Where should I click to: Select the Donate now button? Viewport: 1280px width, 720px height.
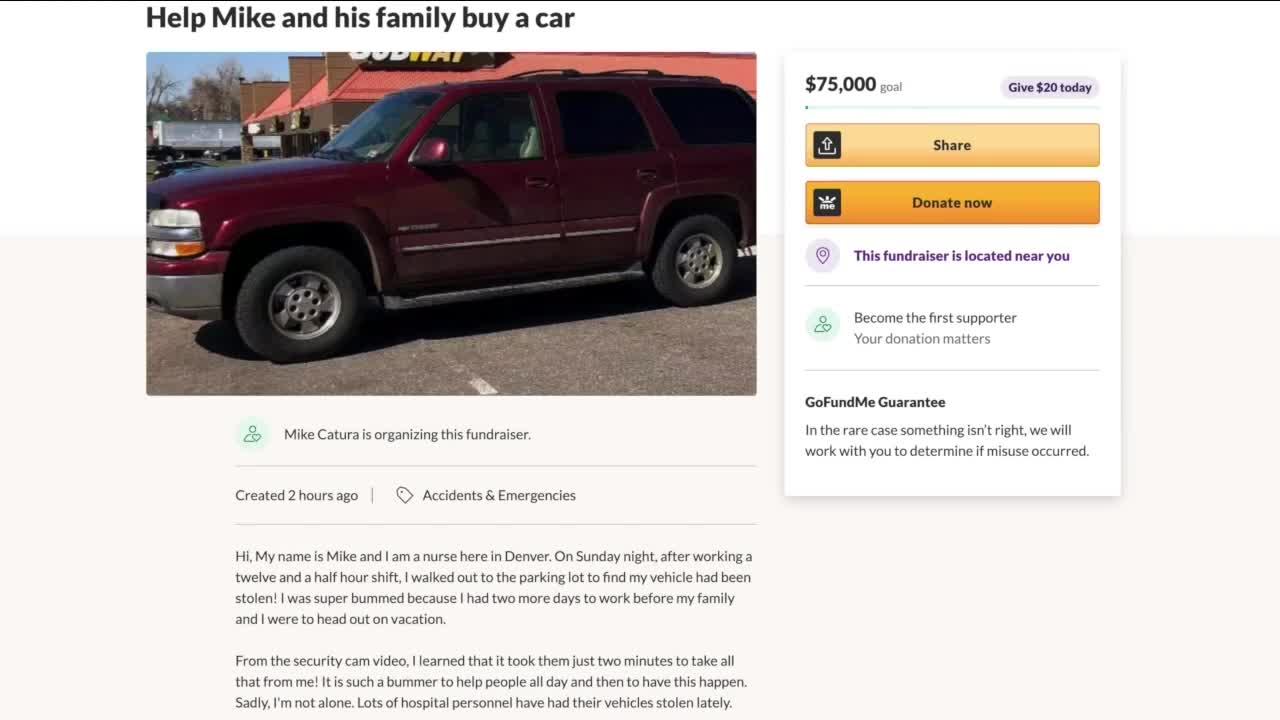point(952,203)
